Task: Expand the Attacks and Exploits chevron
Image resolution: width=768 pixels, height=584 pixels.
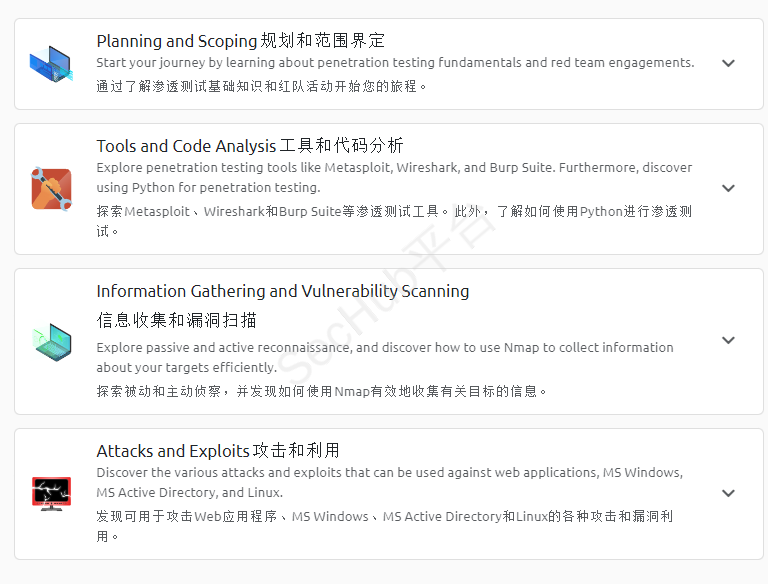Action: (x=728, y=493)
